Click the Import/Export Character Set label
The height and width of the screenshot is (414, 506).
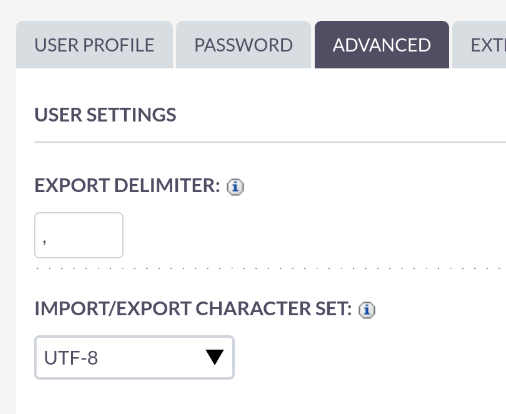point(193,308)
